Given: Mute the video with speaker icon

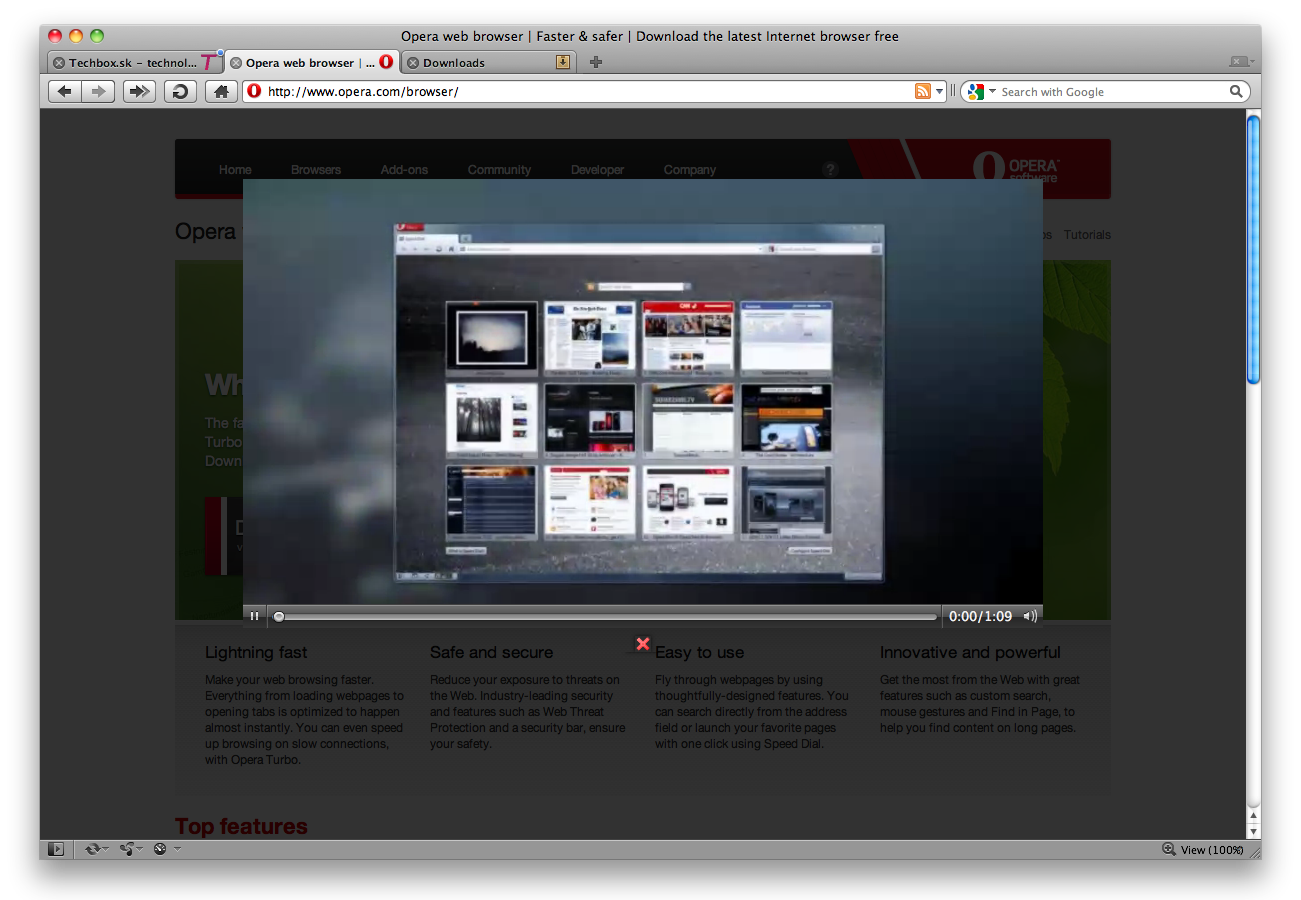Looking at the screenshot, I should (x=1030, y=616).
